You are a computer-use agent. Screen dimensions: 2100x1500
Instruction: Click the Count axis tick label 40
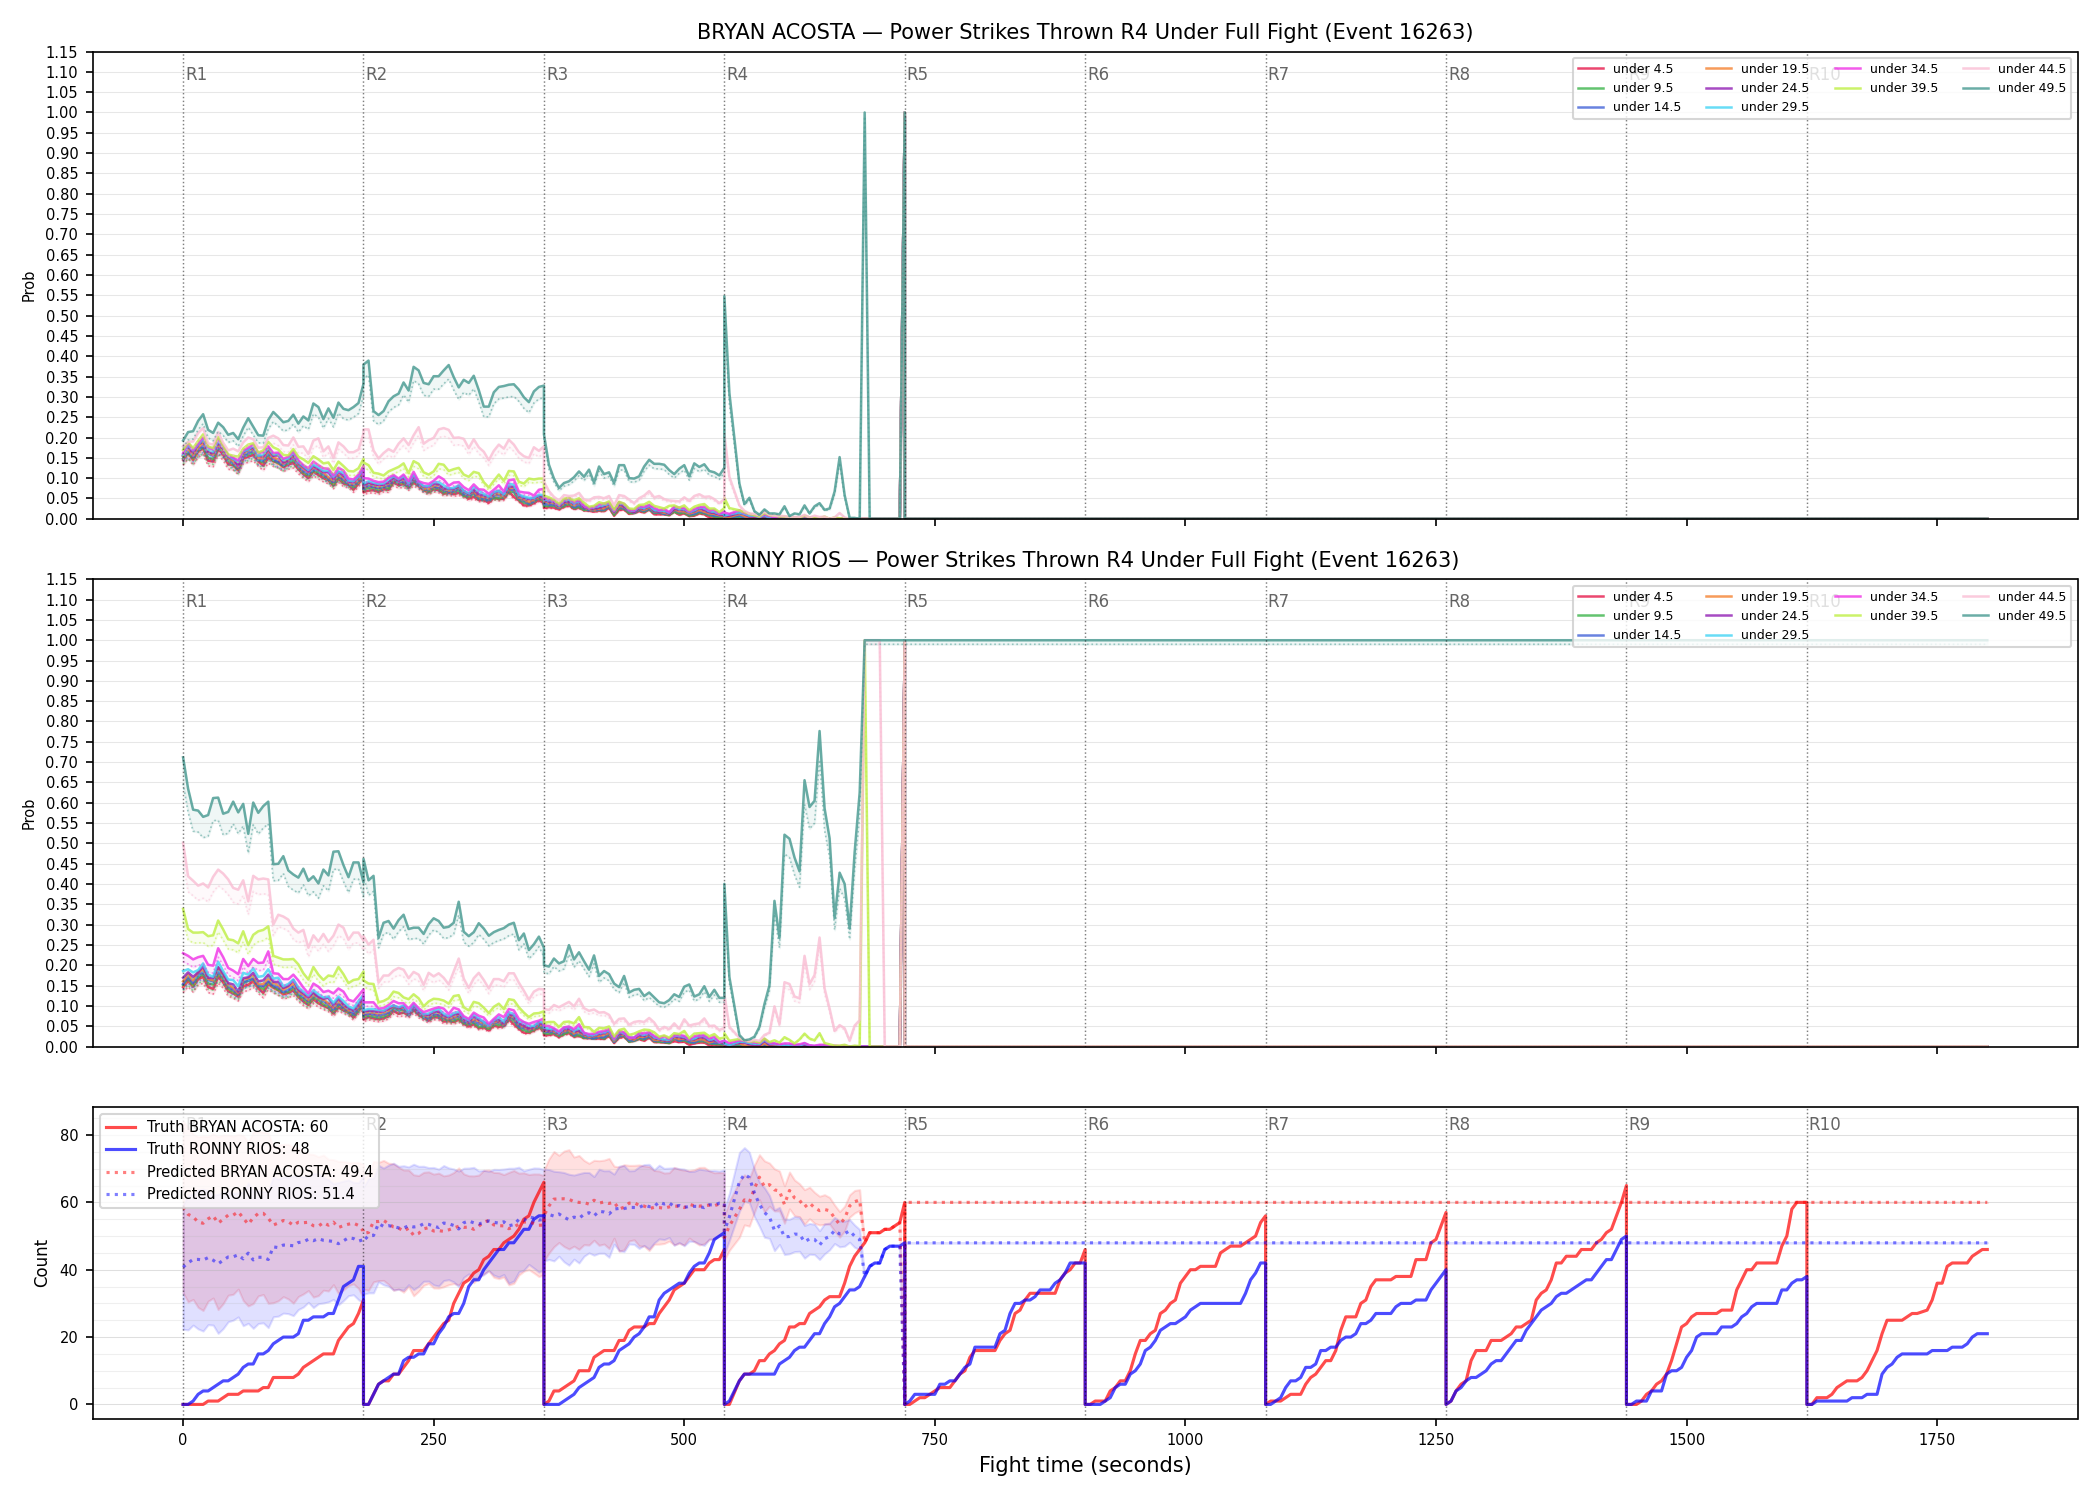click(x=69, y=1270)
